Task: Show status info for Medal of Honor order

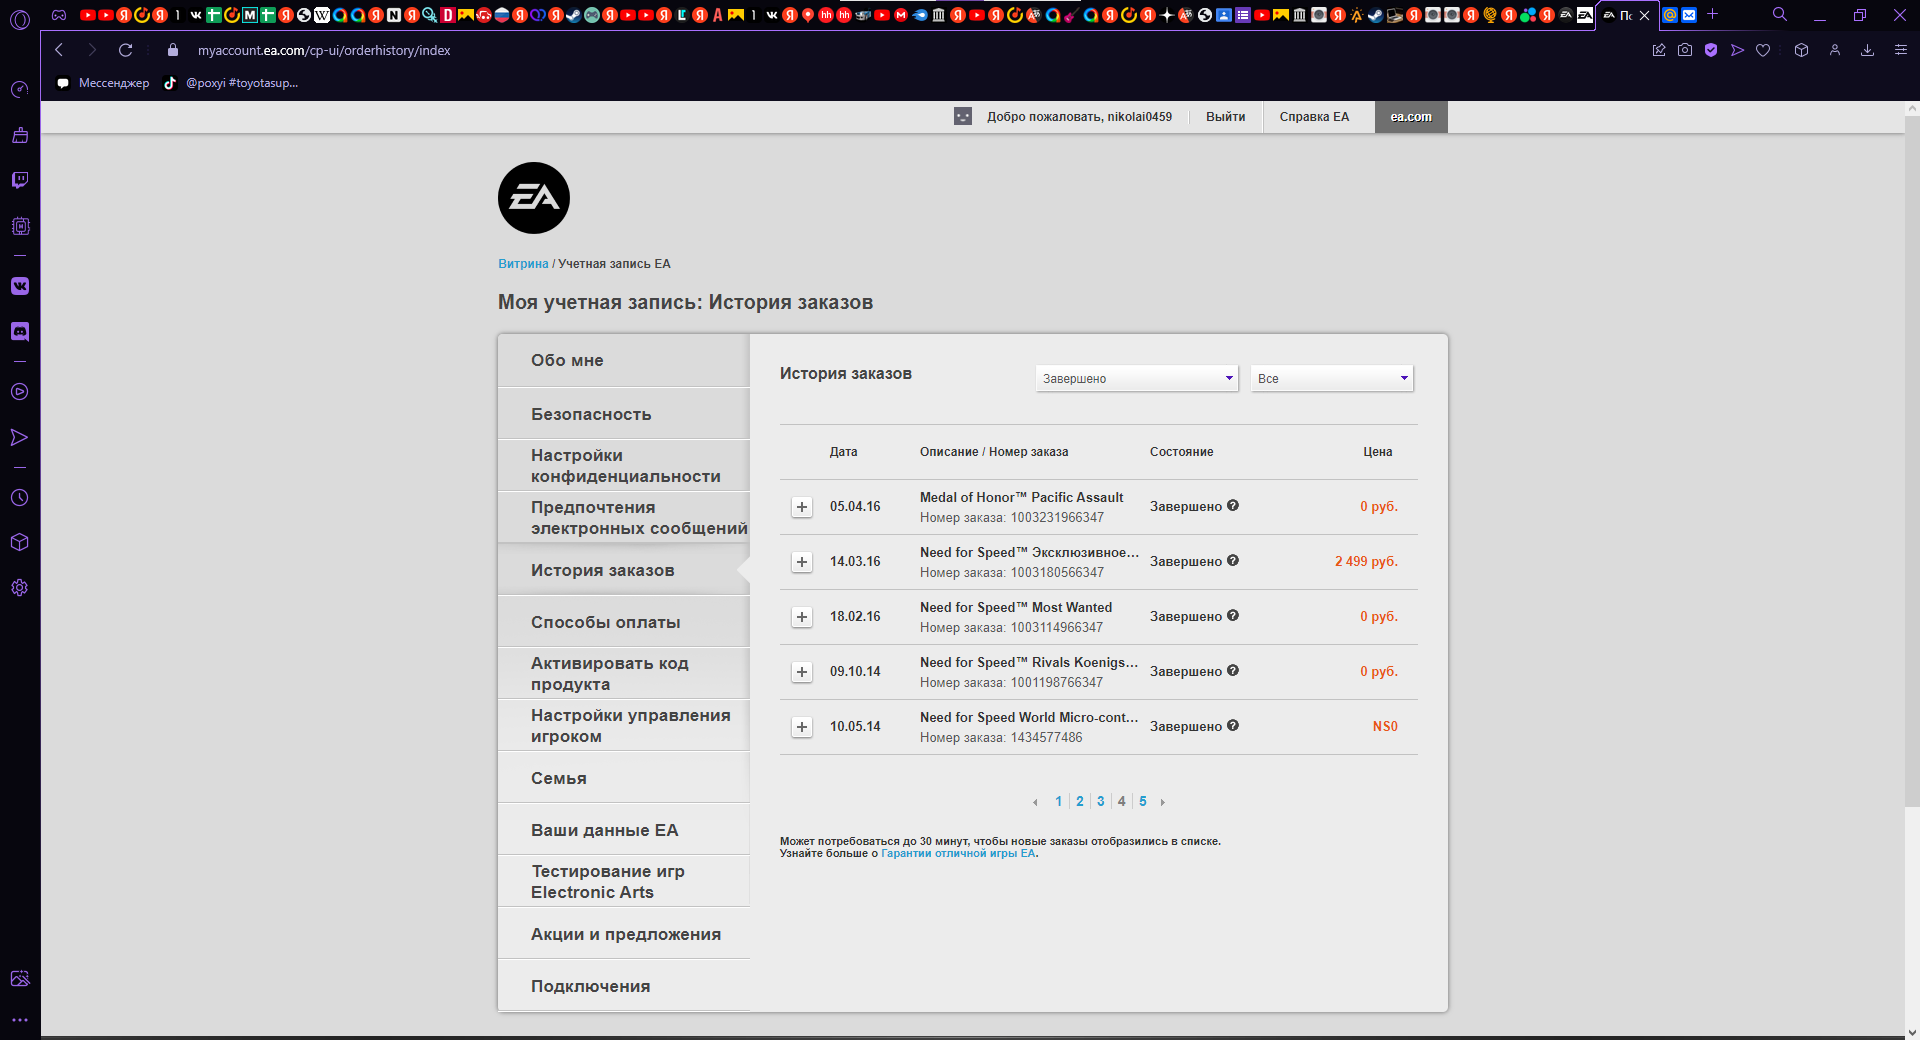Action: click(x=1233, y=505)
